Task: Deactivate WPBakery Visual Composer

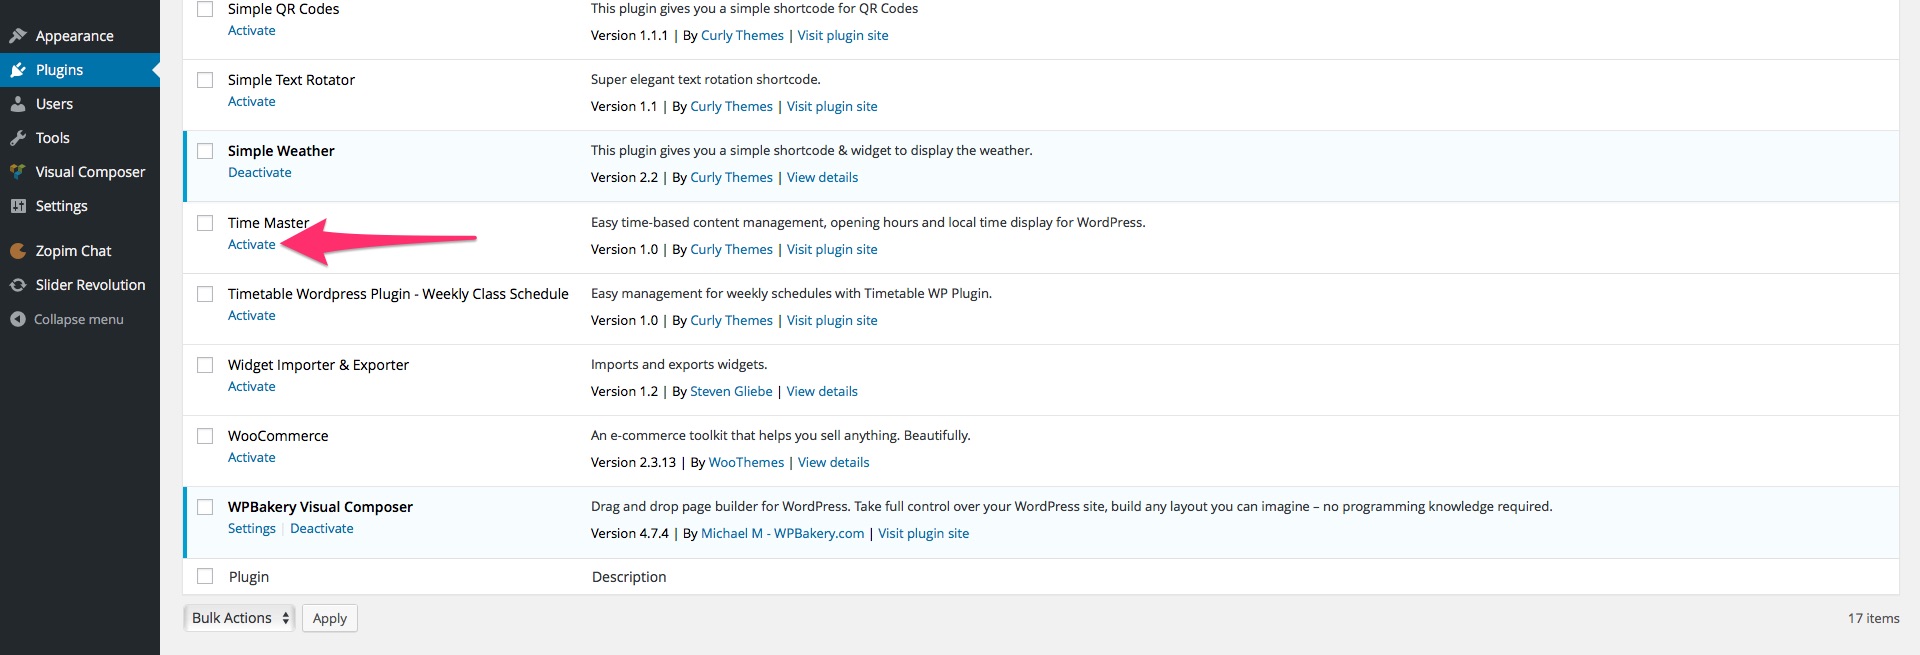Action: pos(322,529)
